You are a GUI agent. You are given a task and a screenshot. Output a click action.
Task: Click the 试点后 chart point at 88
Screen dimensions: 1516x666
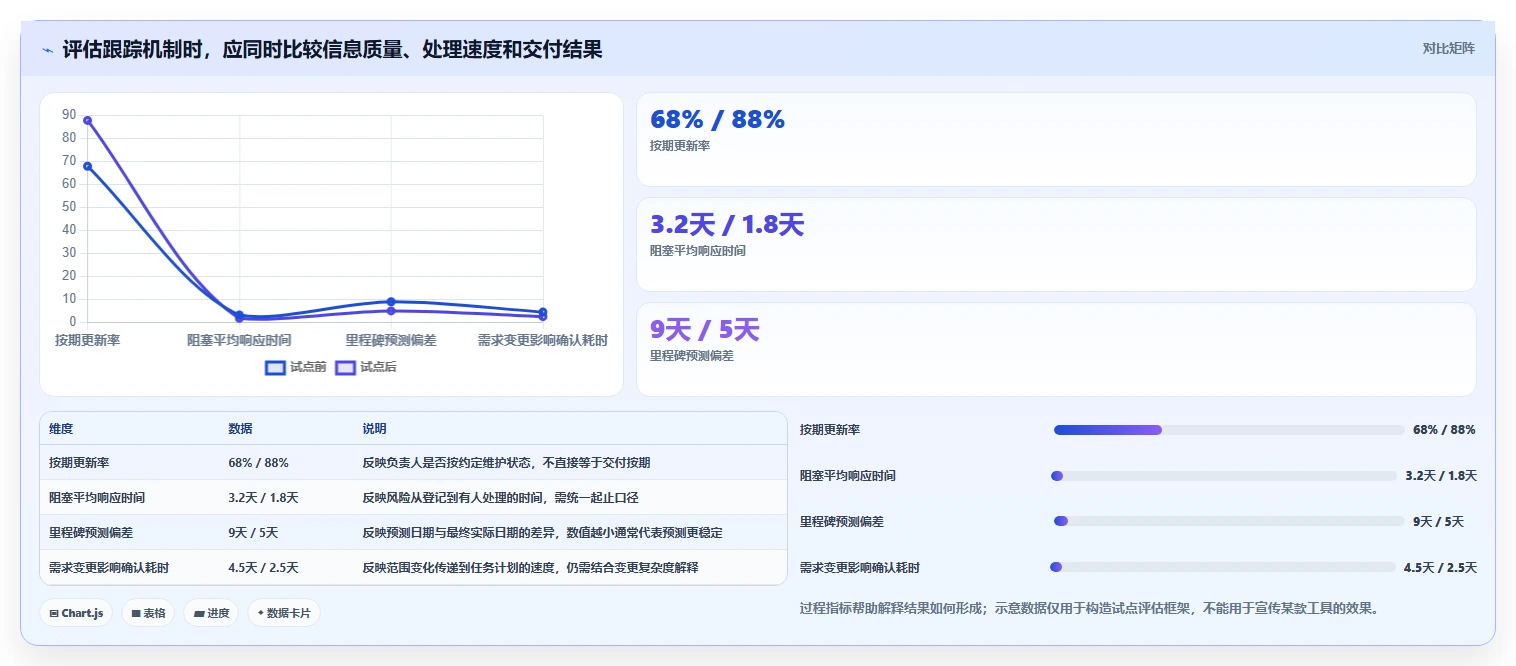[x=88, y=120]
